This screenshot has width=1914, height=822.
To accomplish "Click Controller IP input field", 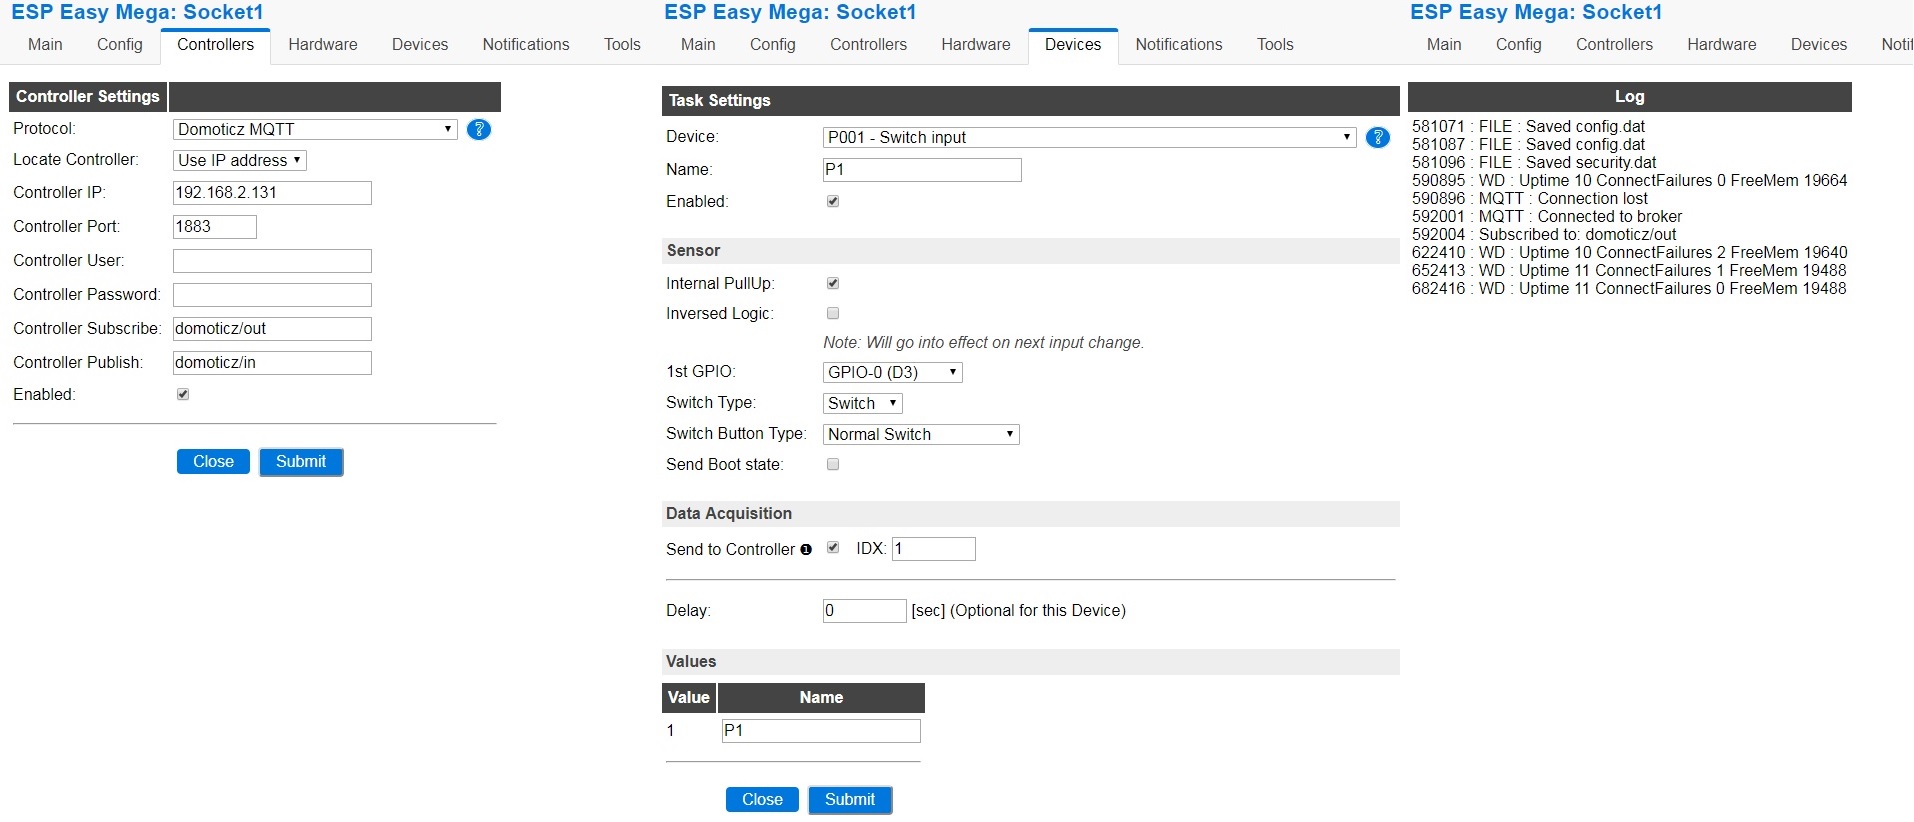I will tap(272, 193).
